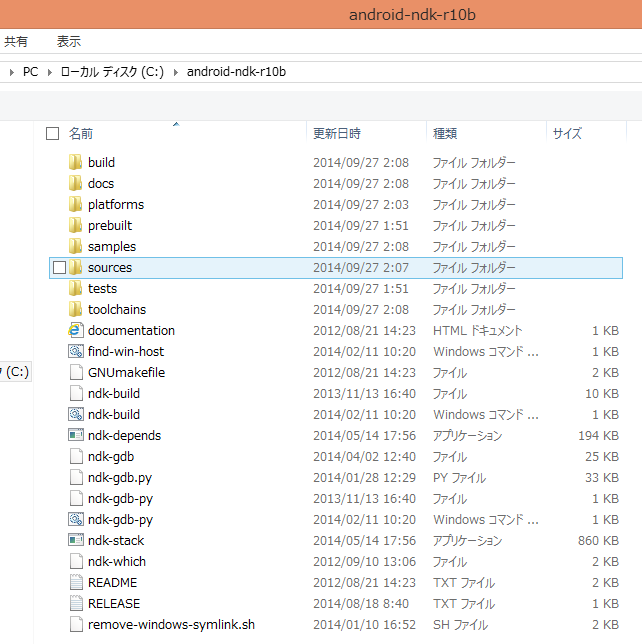Click the RELEASE text file icon

[76, 603]
